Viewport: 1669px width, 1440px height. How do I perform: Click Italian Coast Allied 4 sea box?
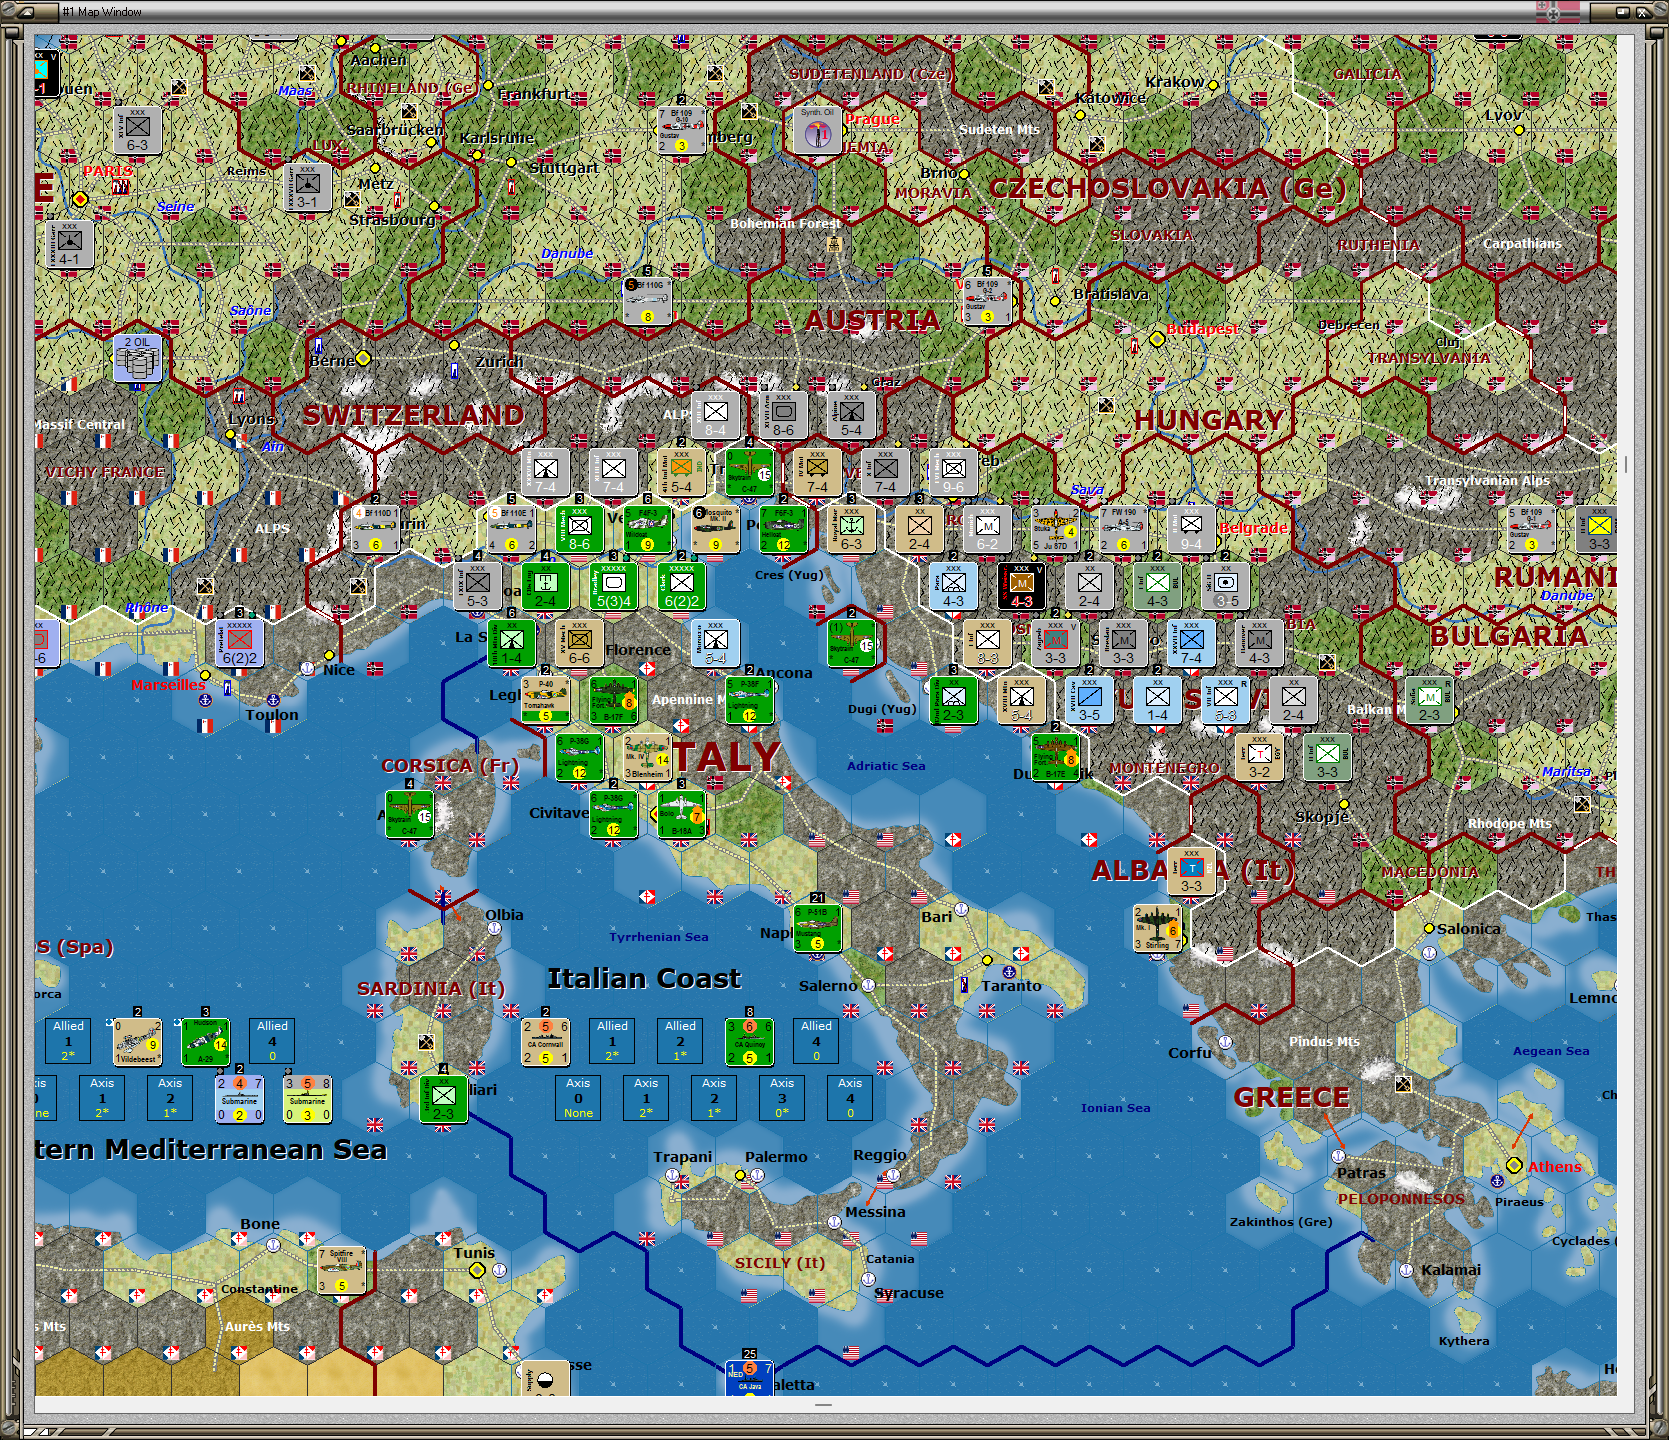point(816,1041)
